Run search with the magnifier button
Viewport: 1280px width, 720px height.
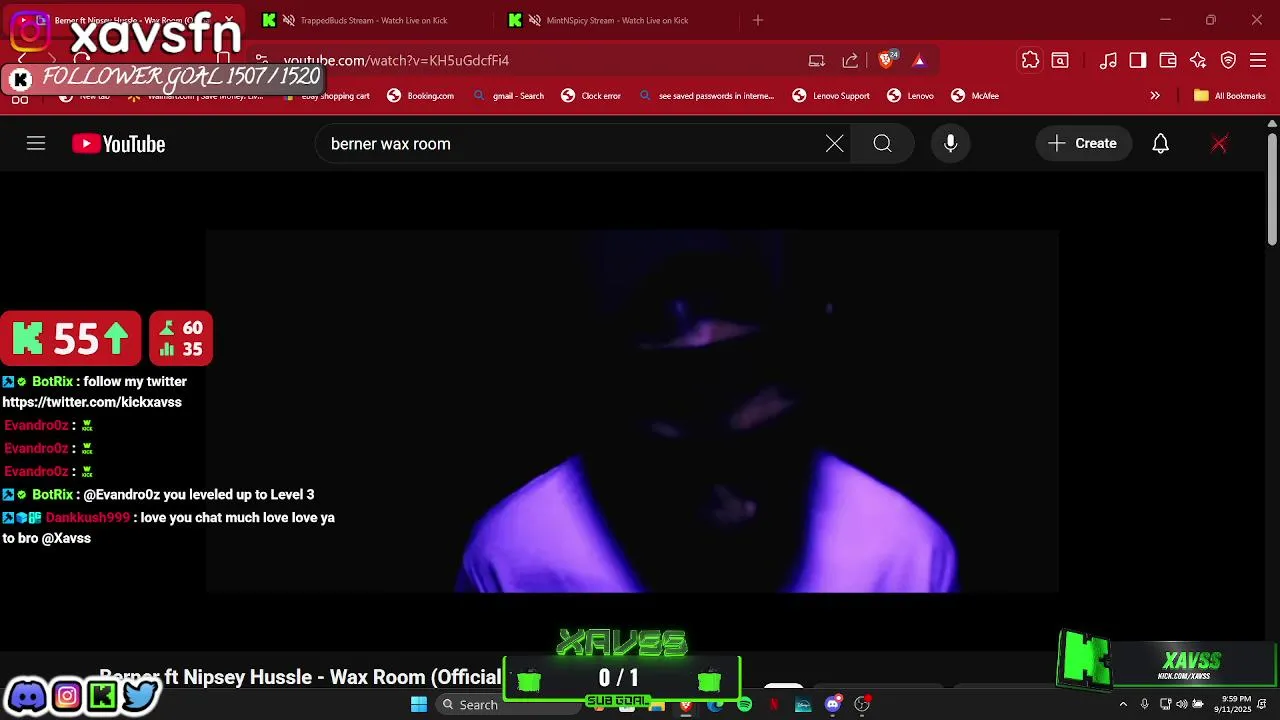[882, 144]
